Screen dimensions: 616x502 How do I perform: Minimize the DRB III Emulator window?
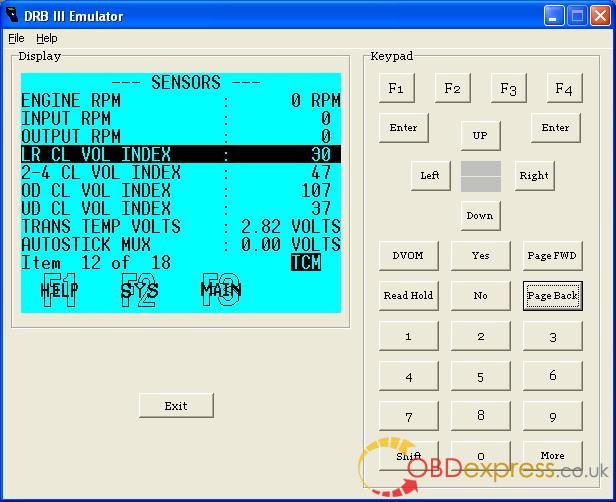click(554, 16)
